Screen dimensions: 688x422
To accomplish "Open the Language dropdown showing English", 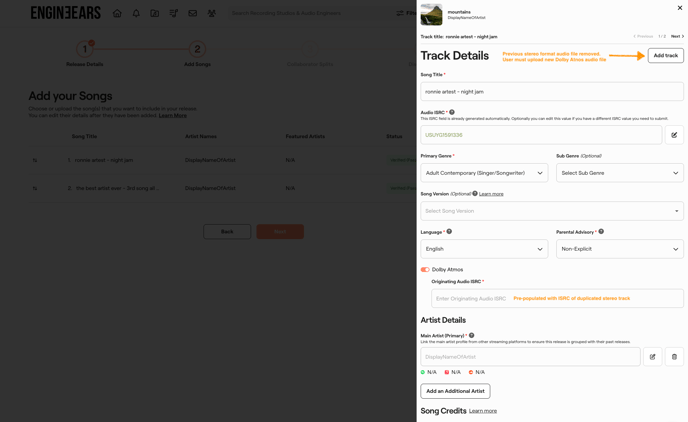I will [484, 249].
